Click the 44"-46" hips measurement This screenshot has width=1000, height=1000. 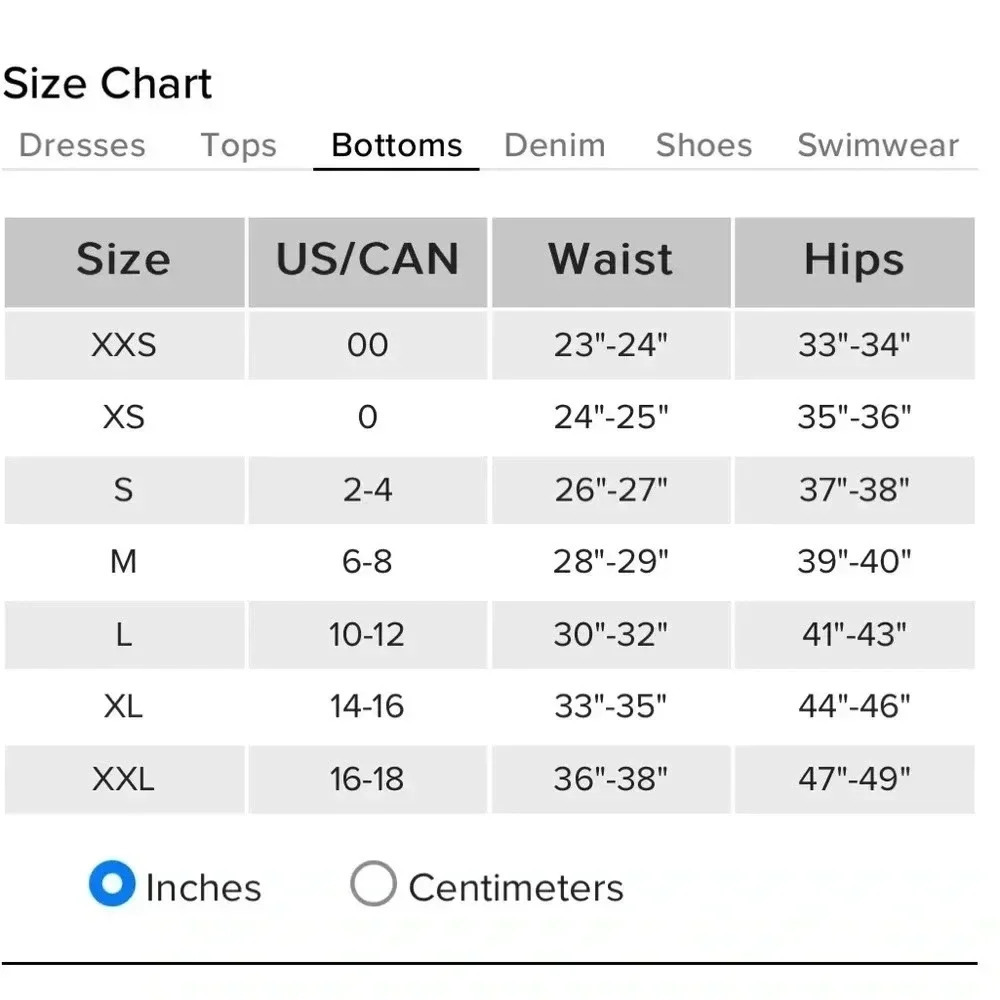(x=854, y=707)
